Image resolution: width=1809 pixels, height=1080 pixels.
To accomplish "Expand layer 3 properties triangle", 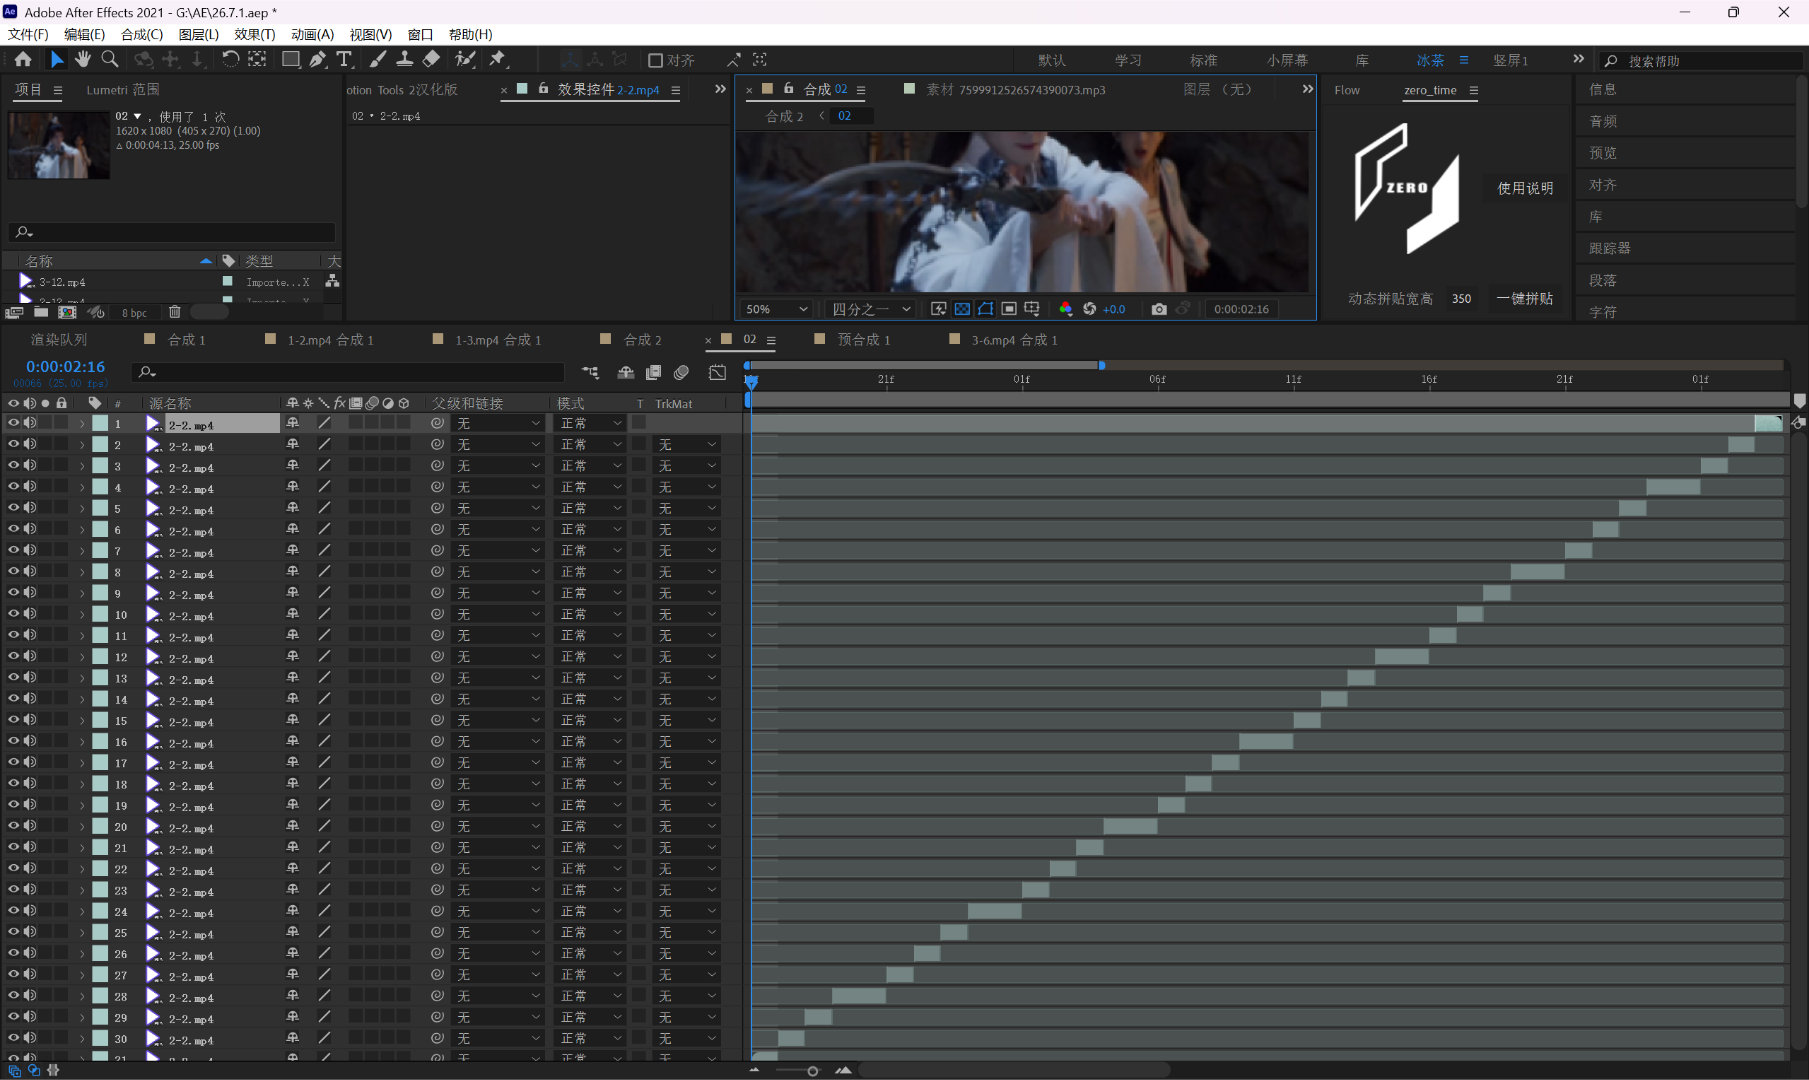I will pyautogui.click(x=82, y=466).
